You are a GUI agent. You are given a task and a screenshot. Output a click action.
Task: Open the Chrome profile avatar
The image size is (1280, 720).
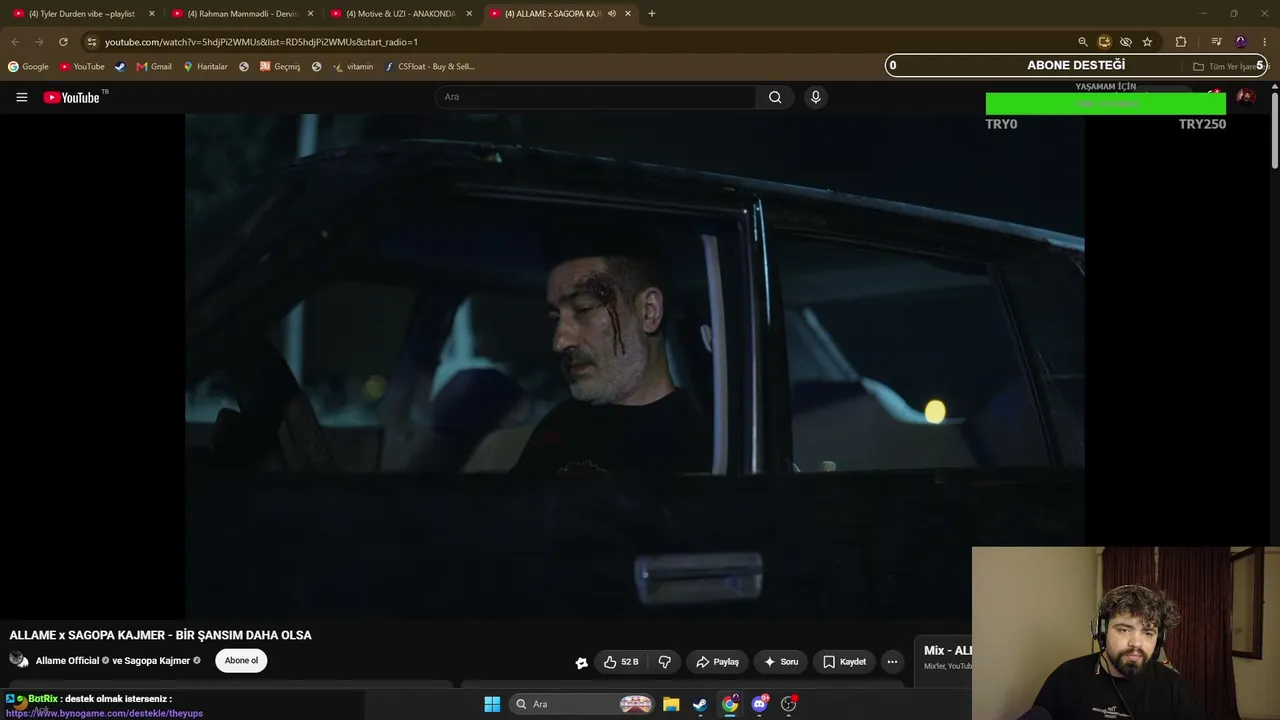[x=1241, y=42]
